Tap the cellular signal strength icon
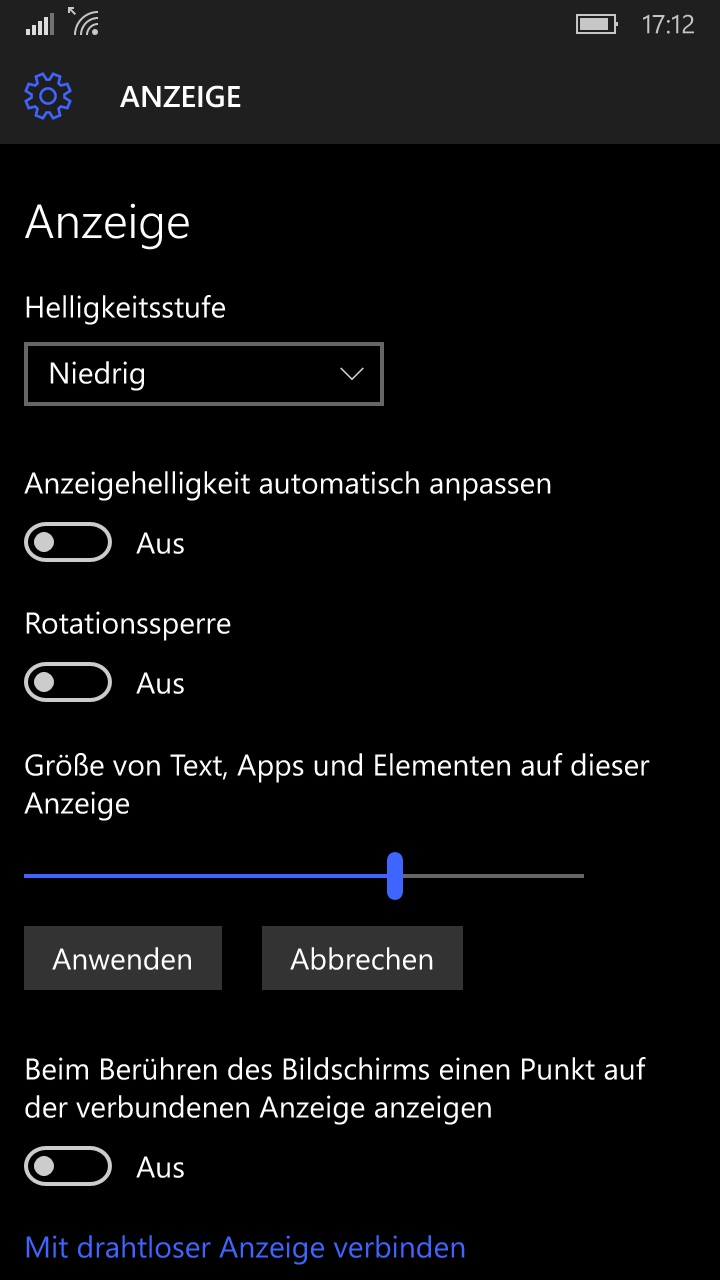 (x=40, y=25)
